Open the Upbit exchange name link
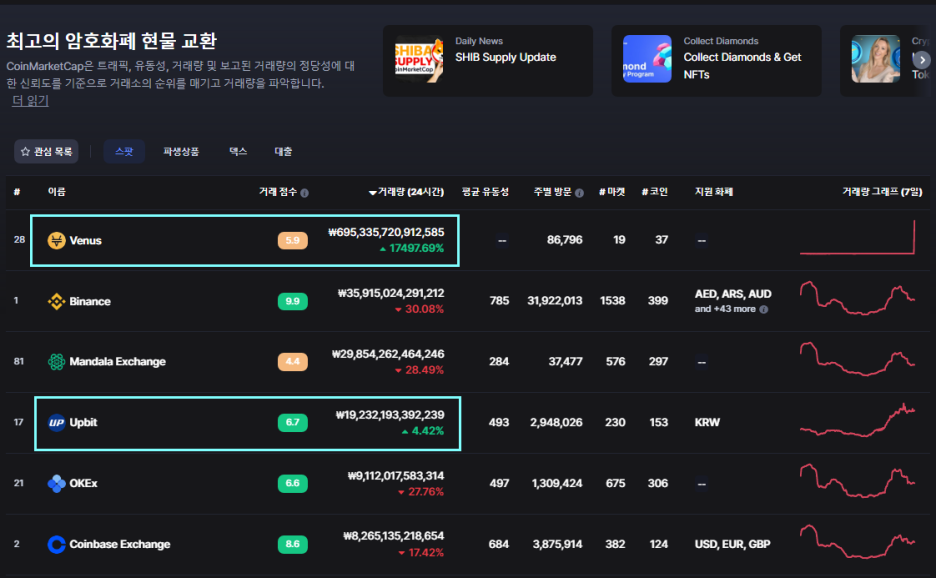Viewport: 936px width, 578px height. [83, 423]
